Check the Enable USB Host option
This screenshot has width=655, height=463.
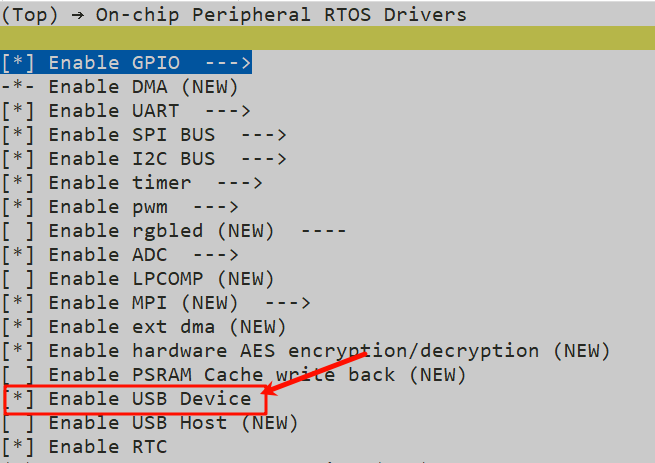19,423
